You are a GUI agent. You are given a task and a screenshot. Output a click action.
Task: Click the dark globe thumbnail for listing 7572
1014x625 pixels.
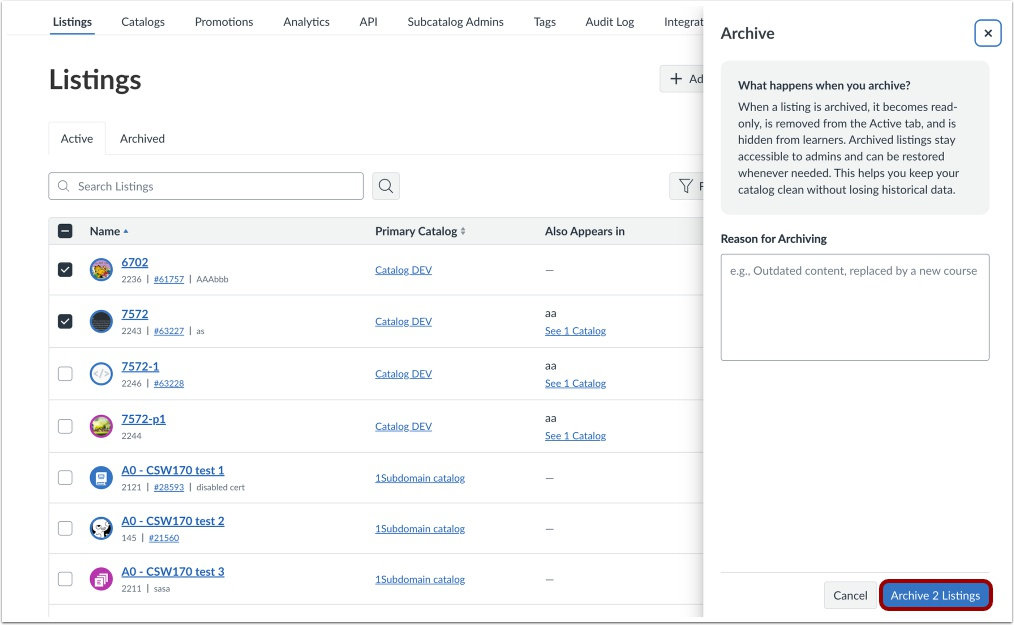(x=101, y=320)
